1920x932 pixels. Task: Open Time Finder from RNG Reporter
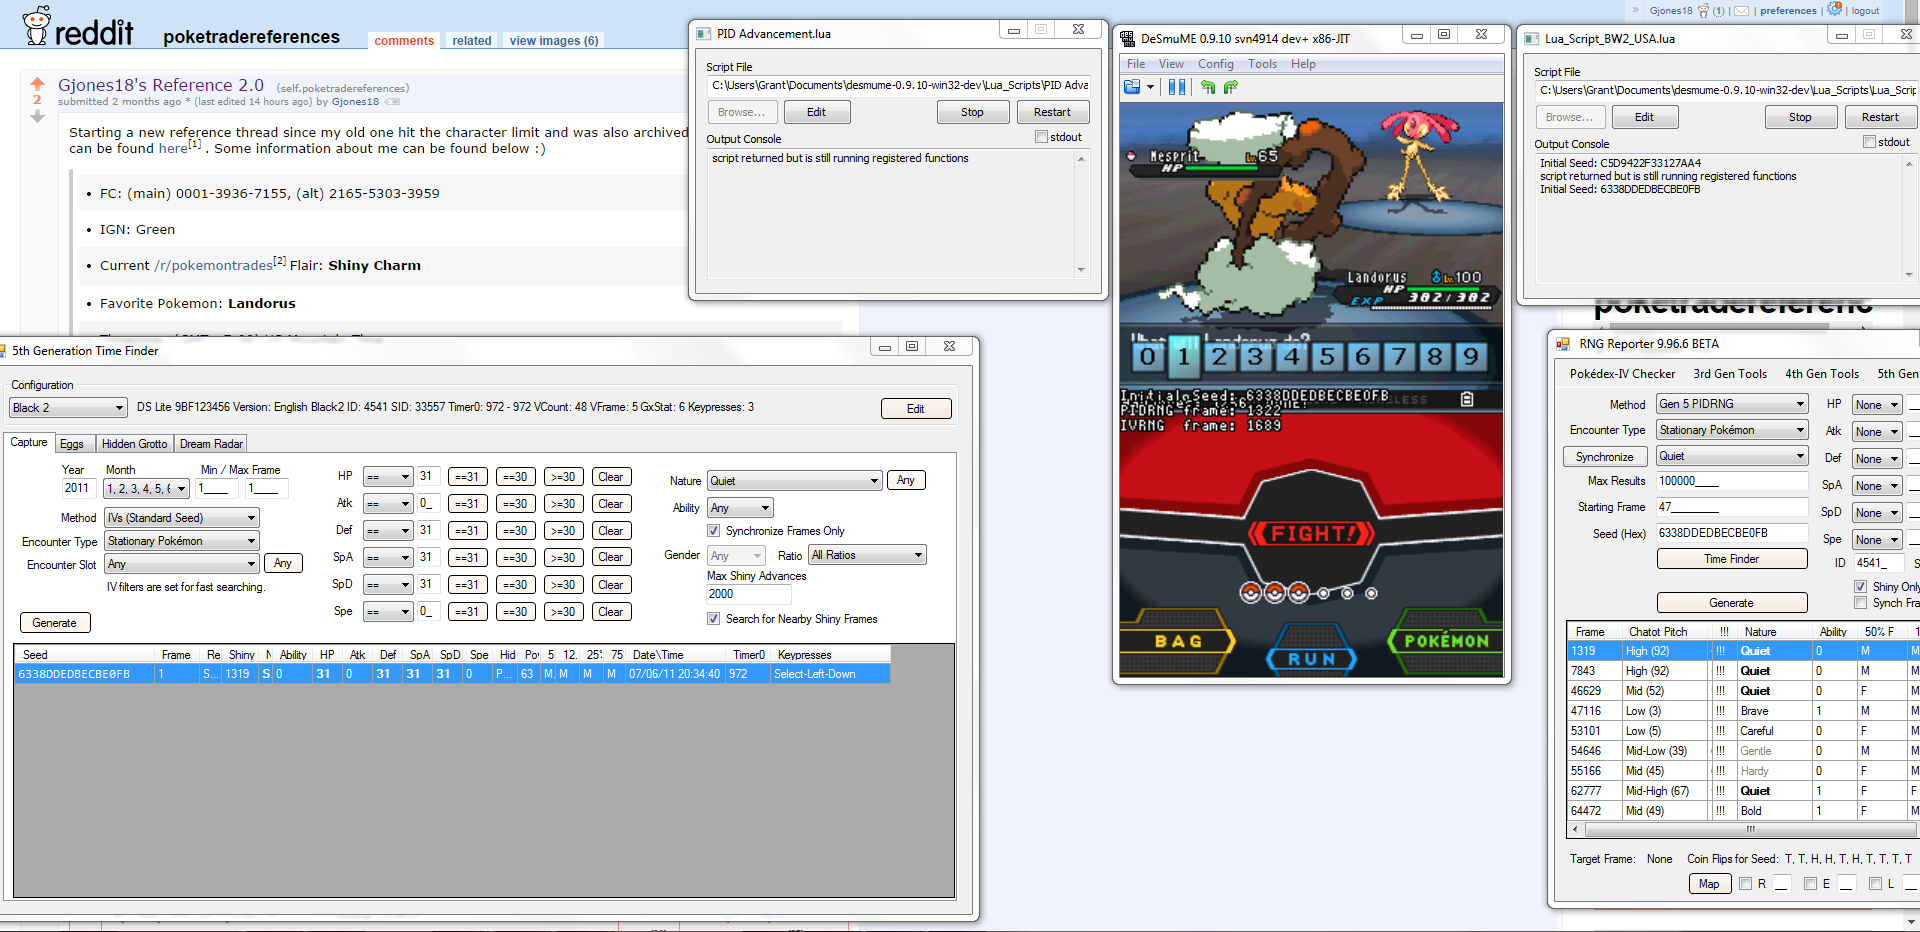[1732, 559]
